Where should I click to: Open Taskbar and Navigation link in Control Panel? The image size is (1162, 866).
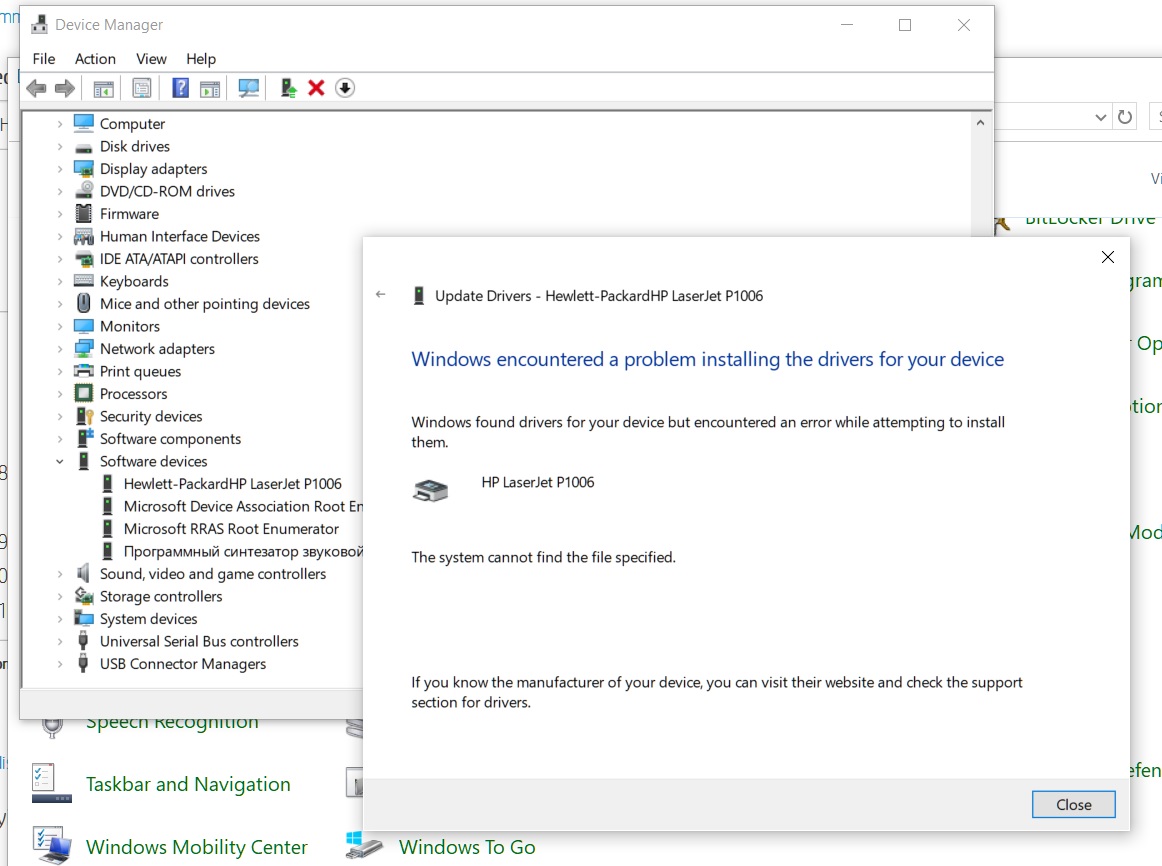coord(188,784)
